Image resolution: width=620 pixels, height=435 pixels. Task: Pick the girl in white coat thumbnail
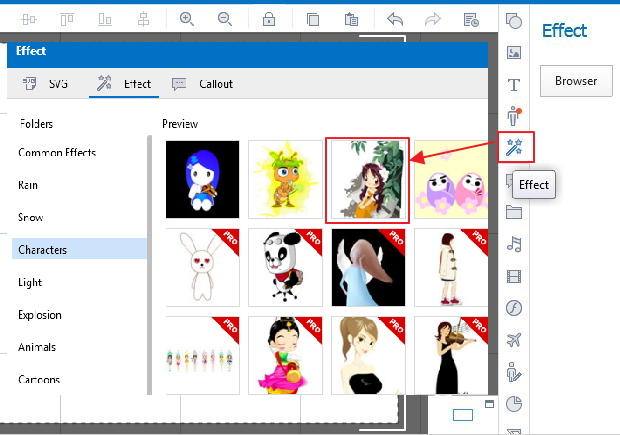[451, 267]
